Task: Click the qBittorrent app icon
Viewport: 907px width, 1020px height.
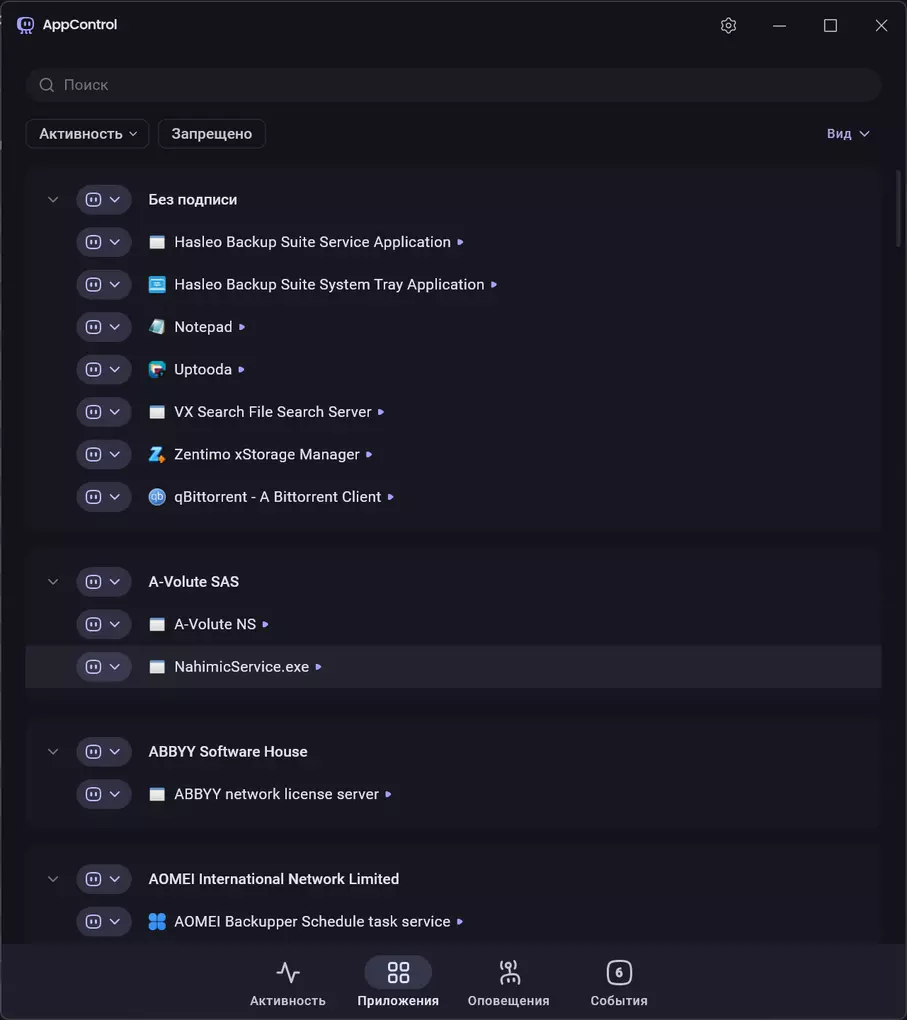Action: [x=157, y=497]
